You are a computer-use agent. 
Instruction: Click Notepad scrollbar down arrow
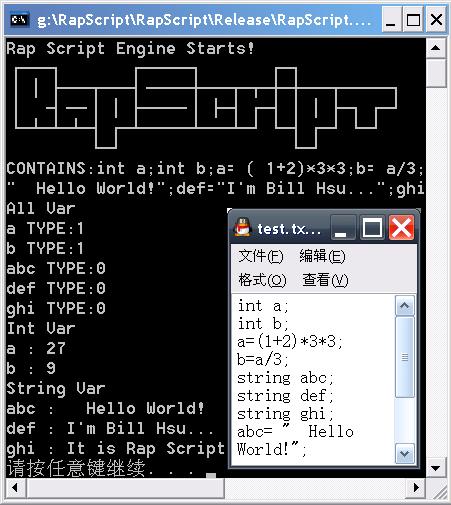[x=405, y=453]
